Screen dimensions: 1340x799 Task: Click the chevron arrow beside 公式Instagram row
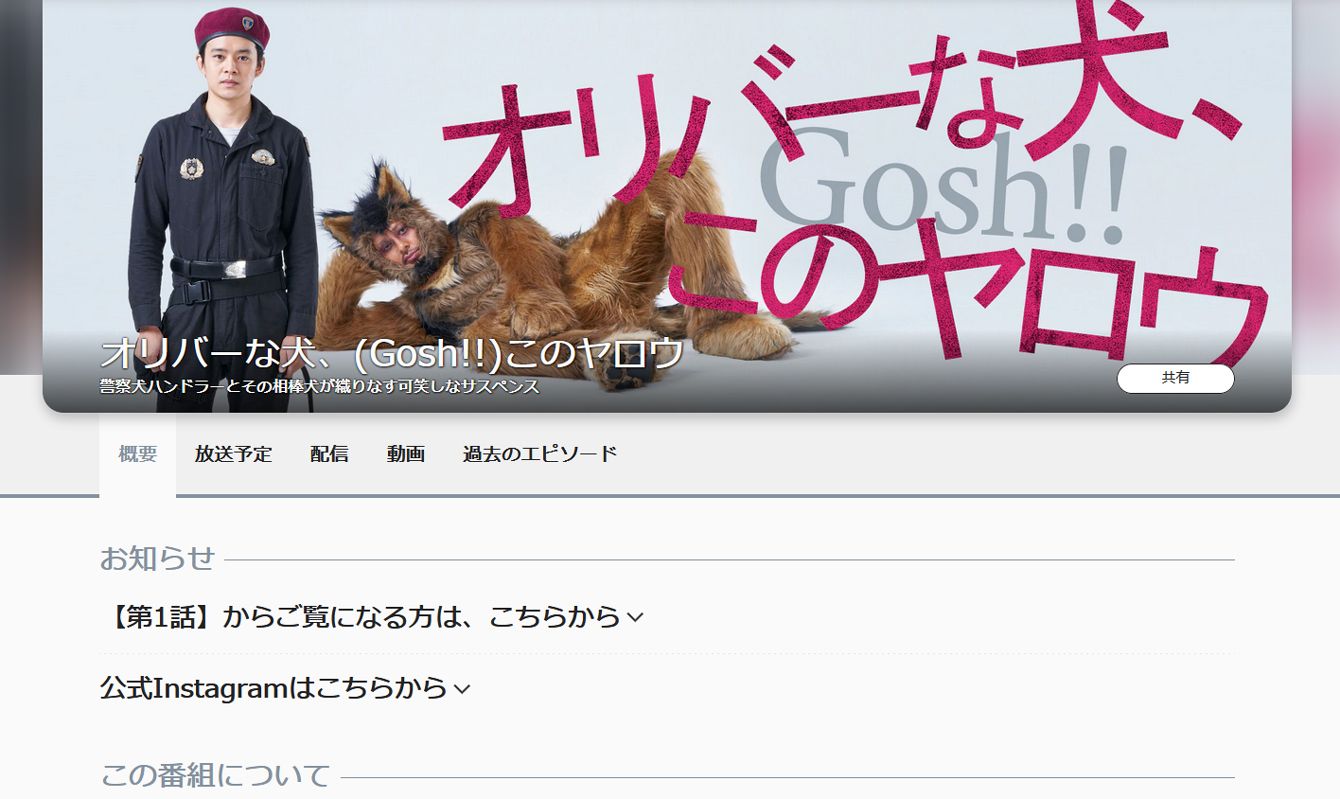(x=461, y=689)
